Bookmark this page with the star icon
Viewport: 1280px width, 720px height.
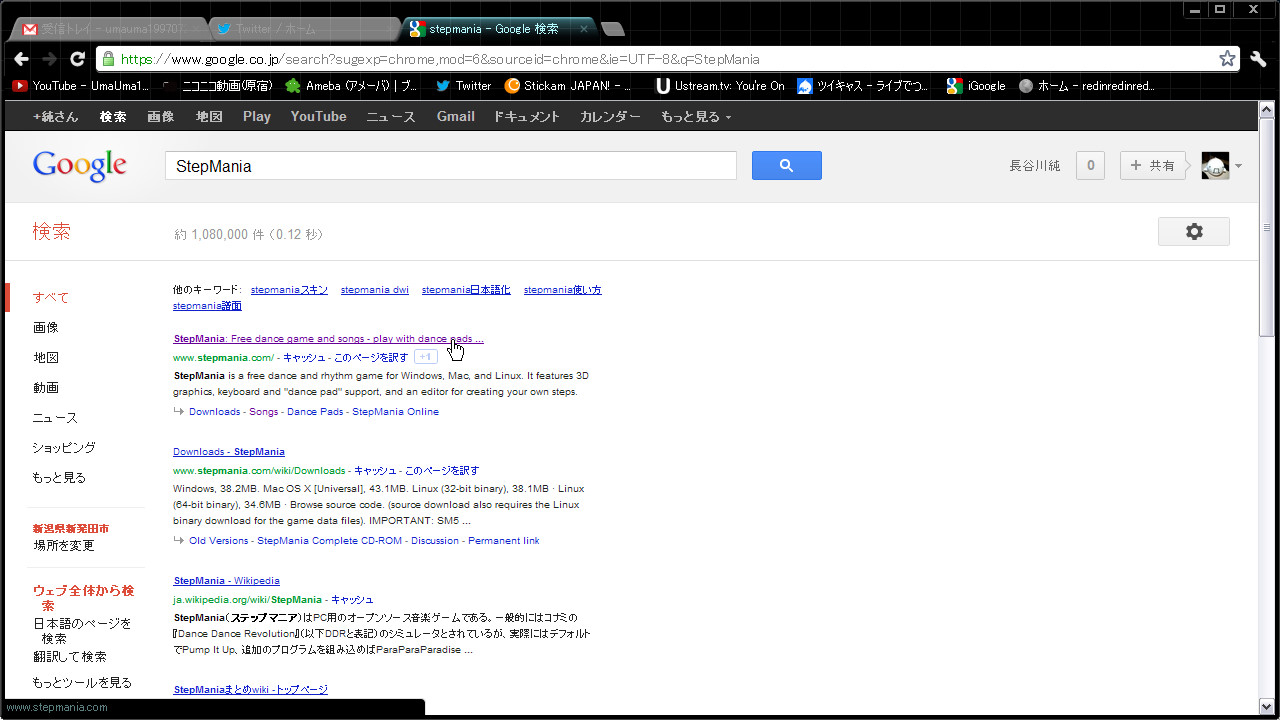[x=1227, y=59]
